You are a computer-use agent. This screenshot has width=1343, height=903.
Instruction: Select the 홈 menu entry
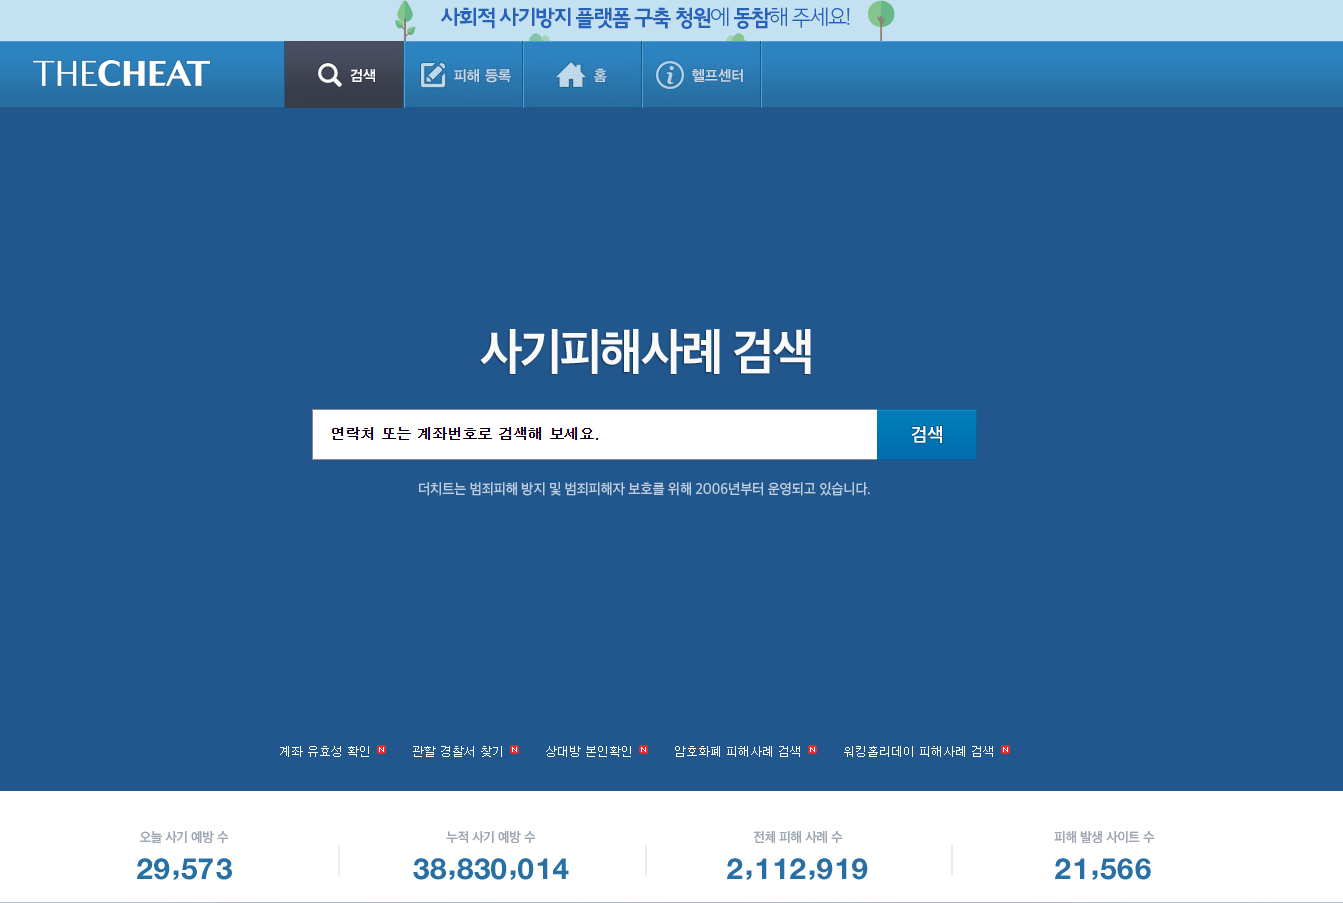coord(583,73)
